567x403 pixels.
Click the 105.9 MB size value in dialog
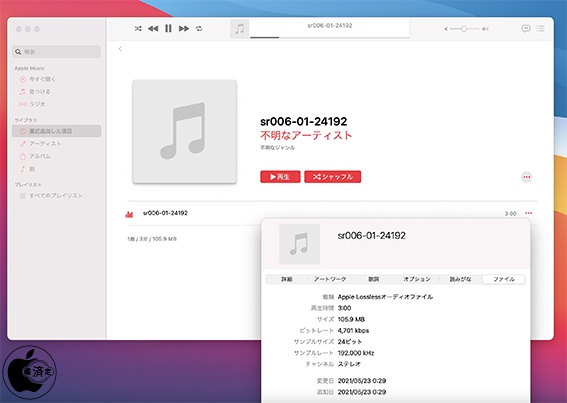point(351,319)
